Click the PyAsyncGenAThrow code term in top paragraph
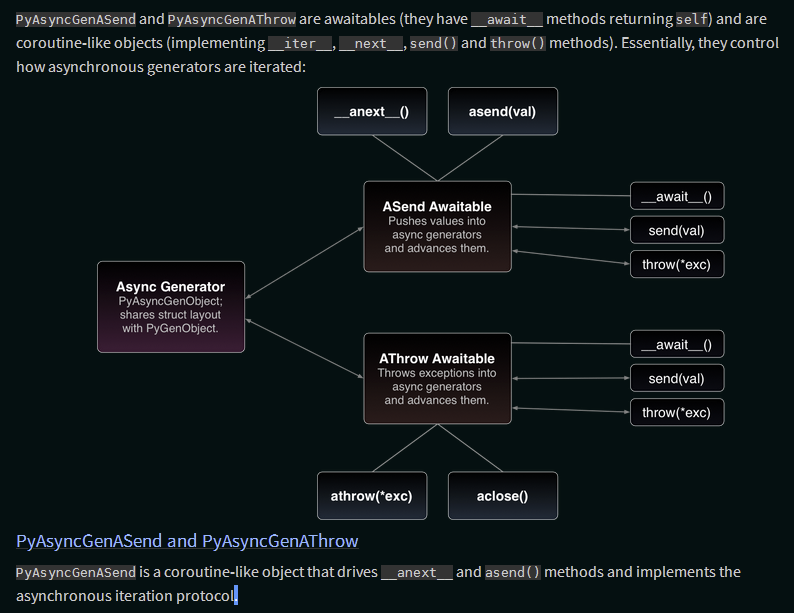Viewport: 794px width, 613px height. tap(232, 19)
